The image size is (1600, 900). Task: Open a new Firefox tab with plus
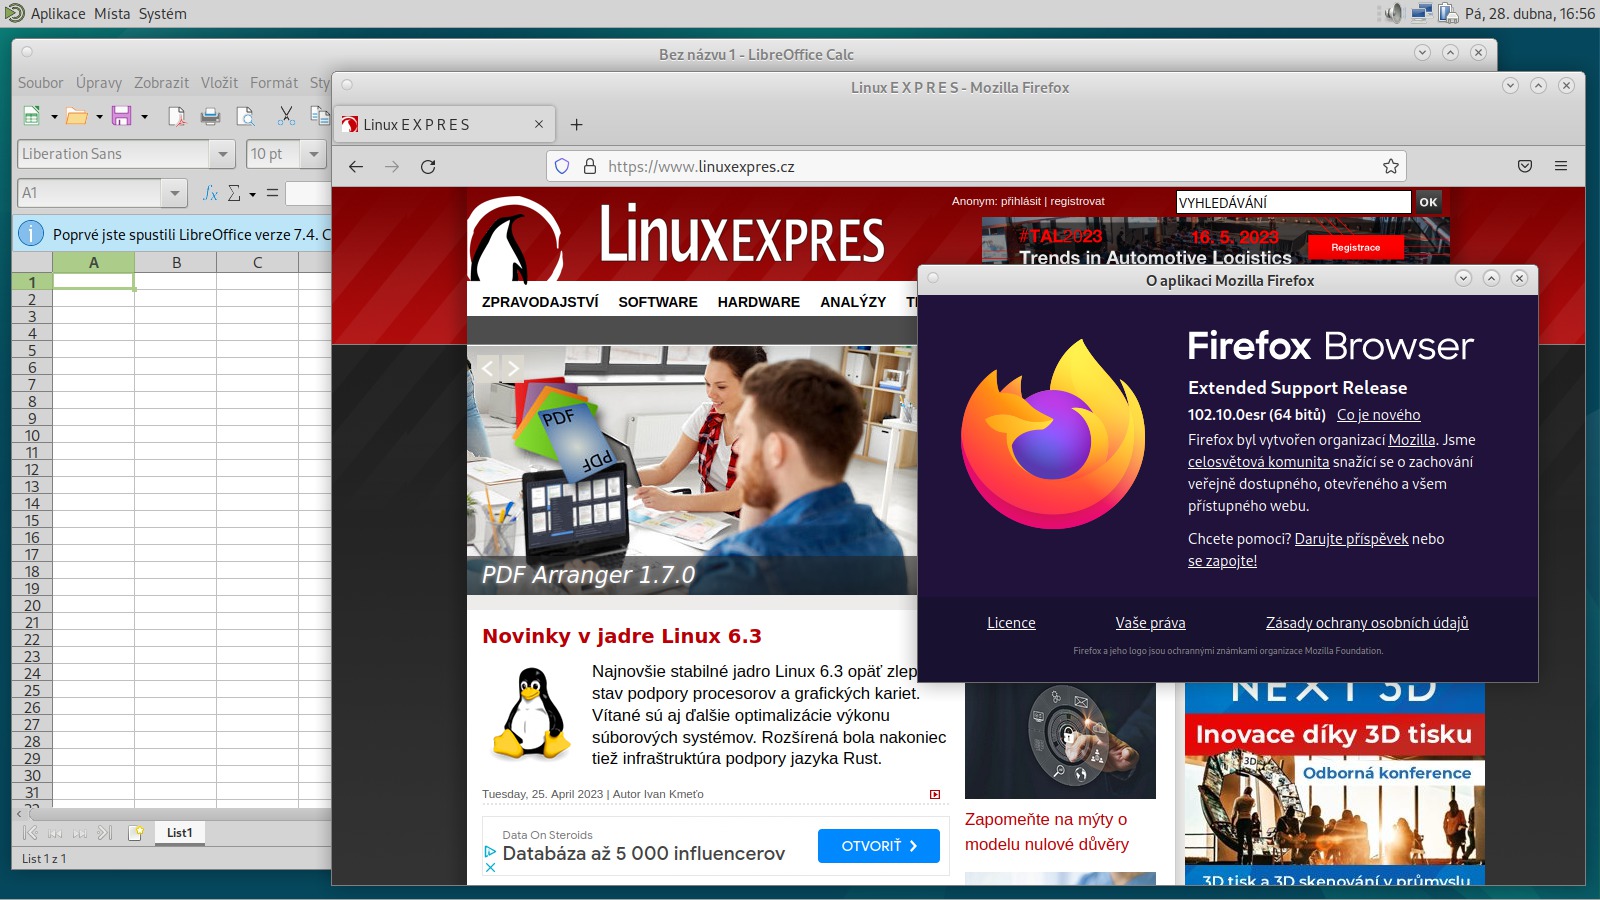pos(576,125)
